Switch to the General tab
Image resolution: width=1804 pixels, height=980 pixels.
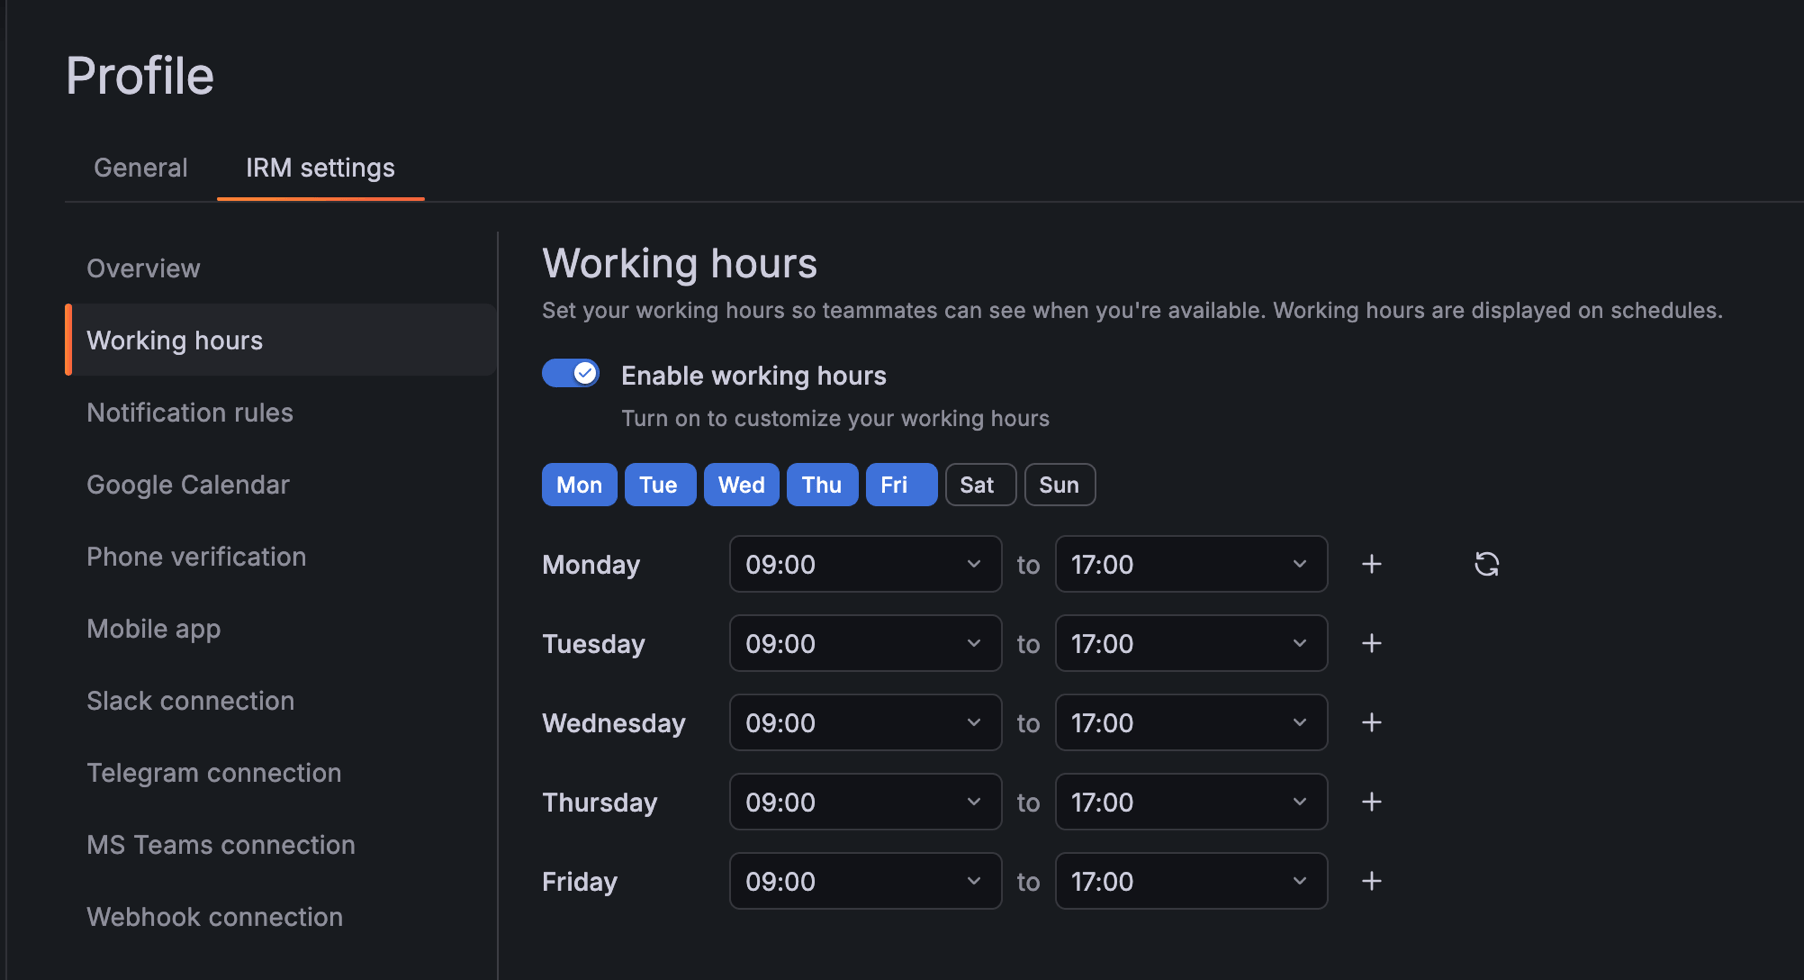[140, 167]
